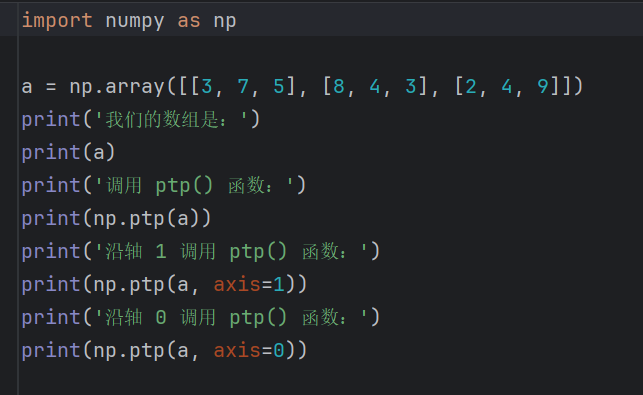The image size is (643, 395).
Task: Click the 'print(np.ptp(a, axis=0))' line
Action: pyautogui.click(x=164, y=350)
